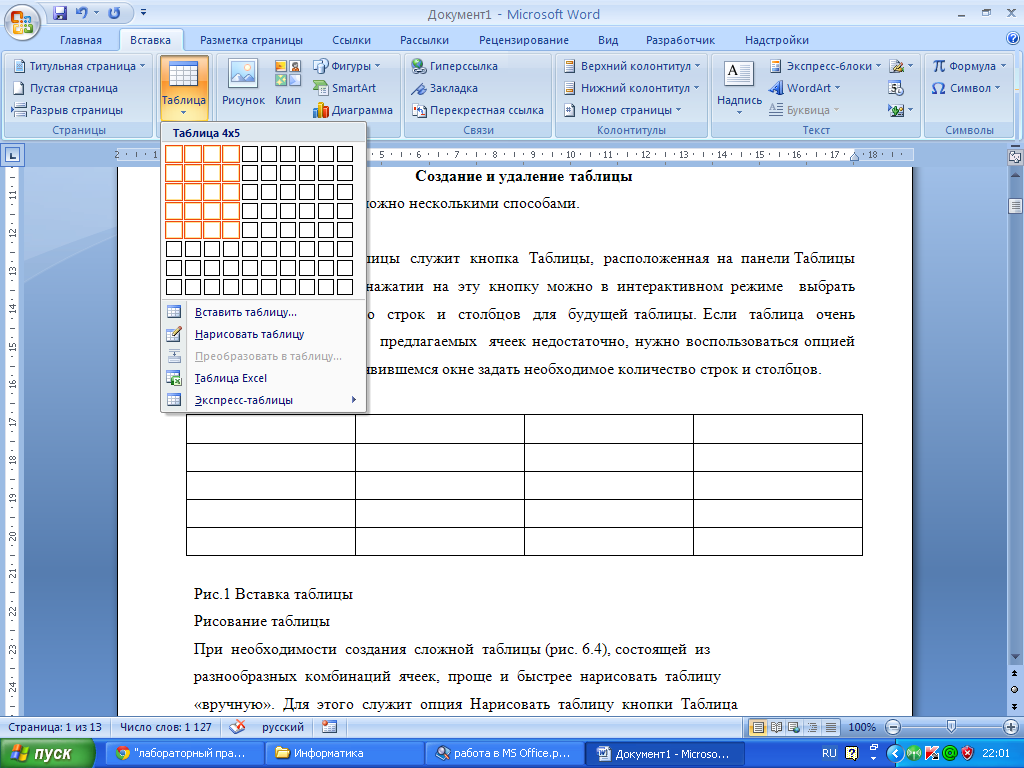Switch to outline view

click(x=812, y=728)
